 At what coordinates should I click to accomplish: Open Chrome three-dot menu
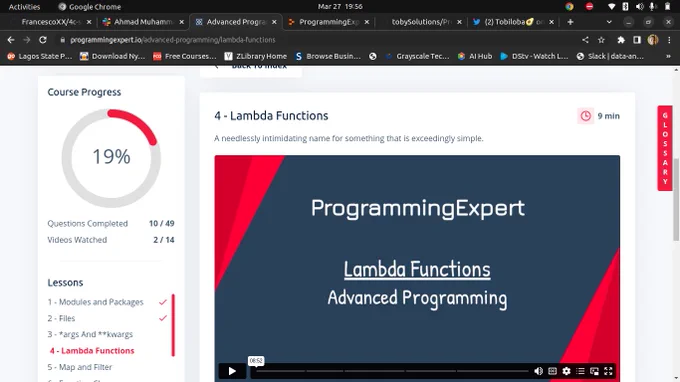click(x=669, y=40)
